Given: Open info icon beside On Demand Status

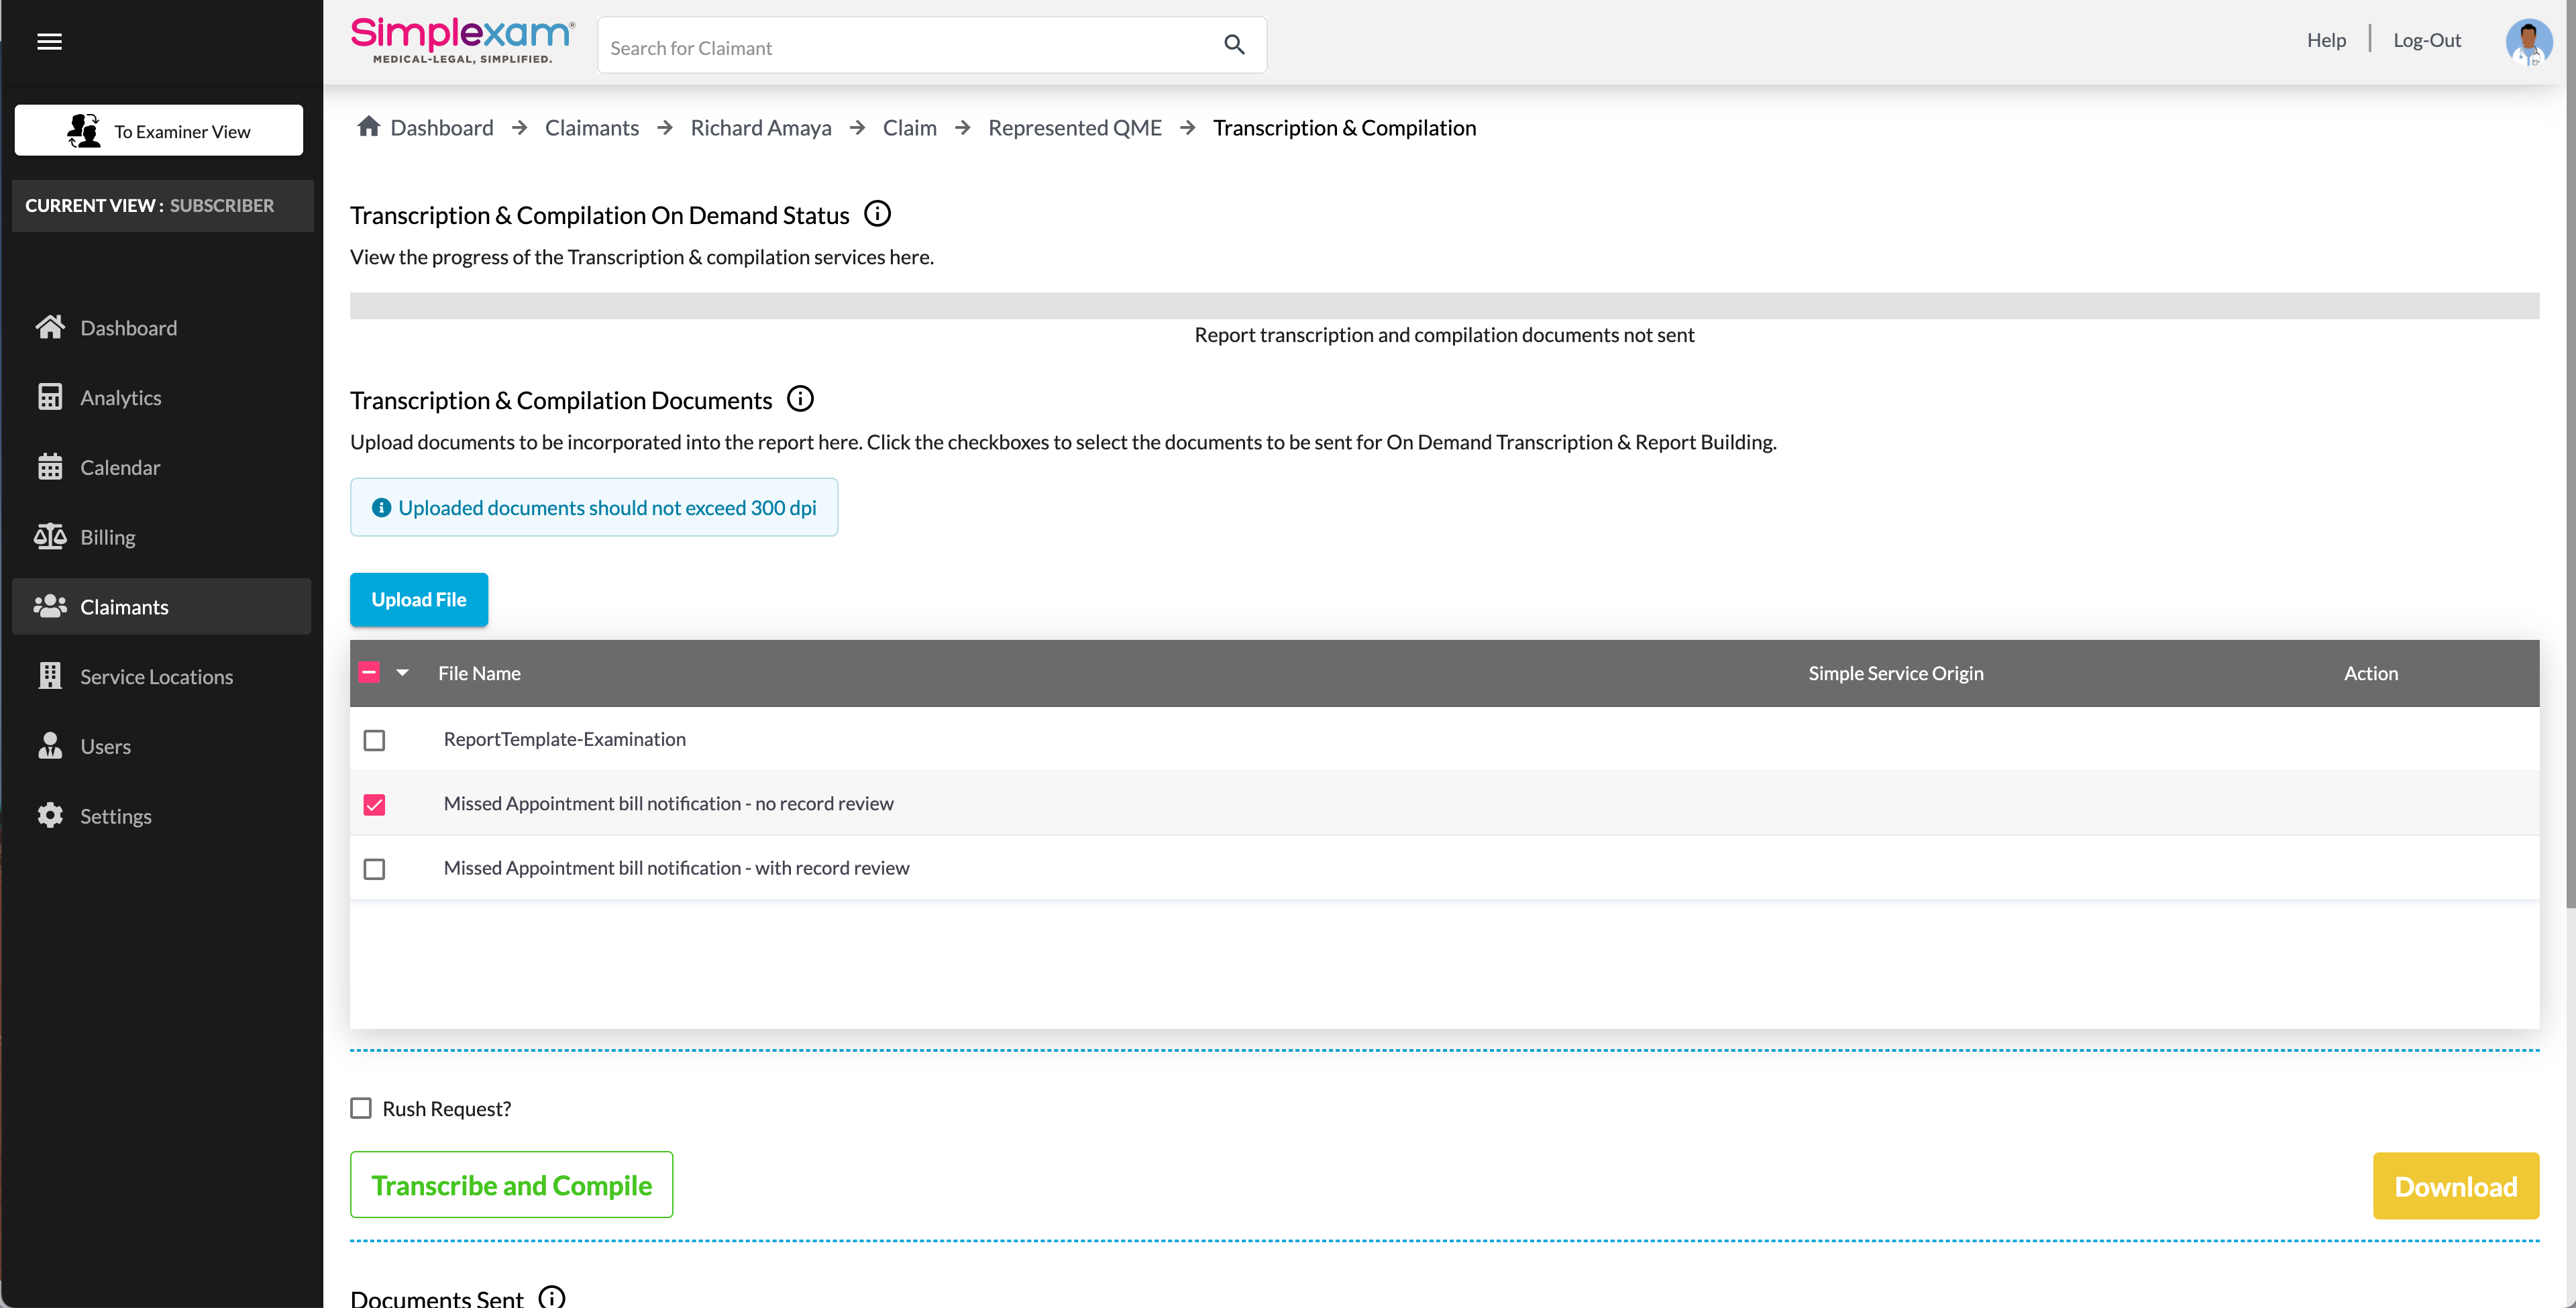Looking at the screenshot, I should coord(877,214).
